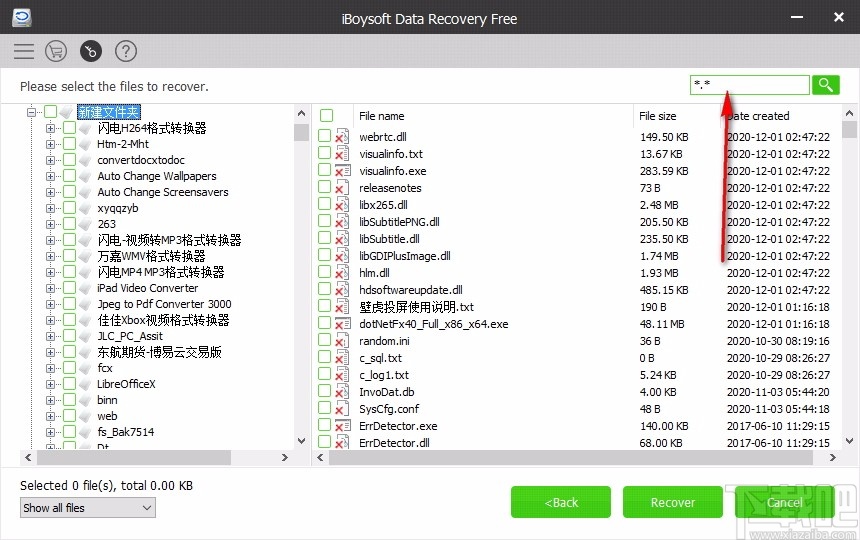Click file list horizontal scrollbar thumb
Viewport: 860px width, 540px height.
pyautogui.click(x=570, y=457)
